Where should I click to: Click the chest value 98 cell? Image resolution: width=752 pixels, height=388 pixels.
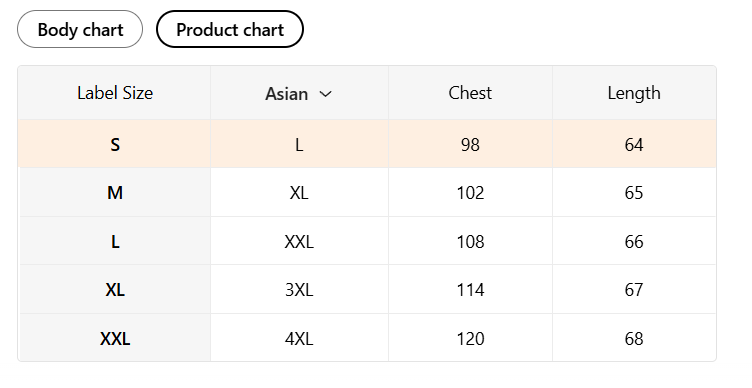[470, 144]
